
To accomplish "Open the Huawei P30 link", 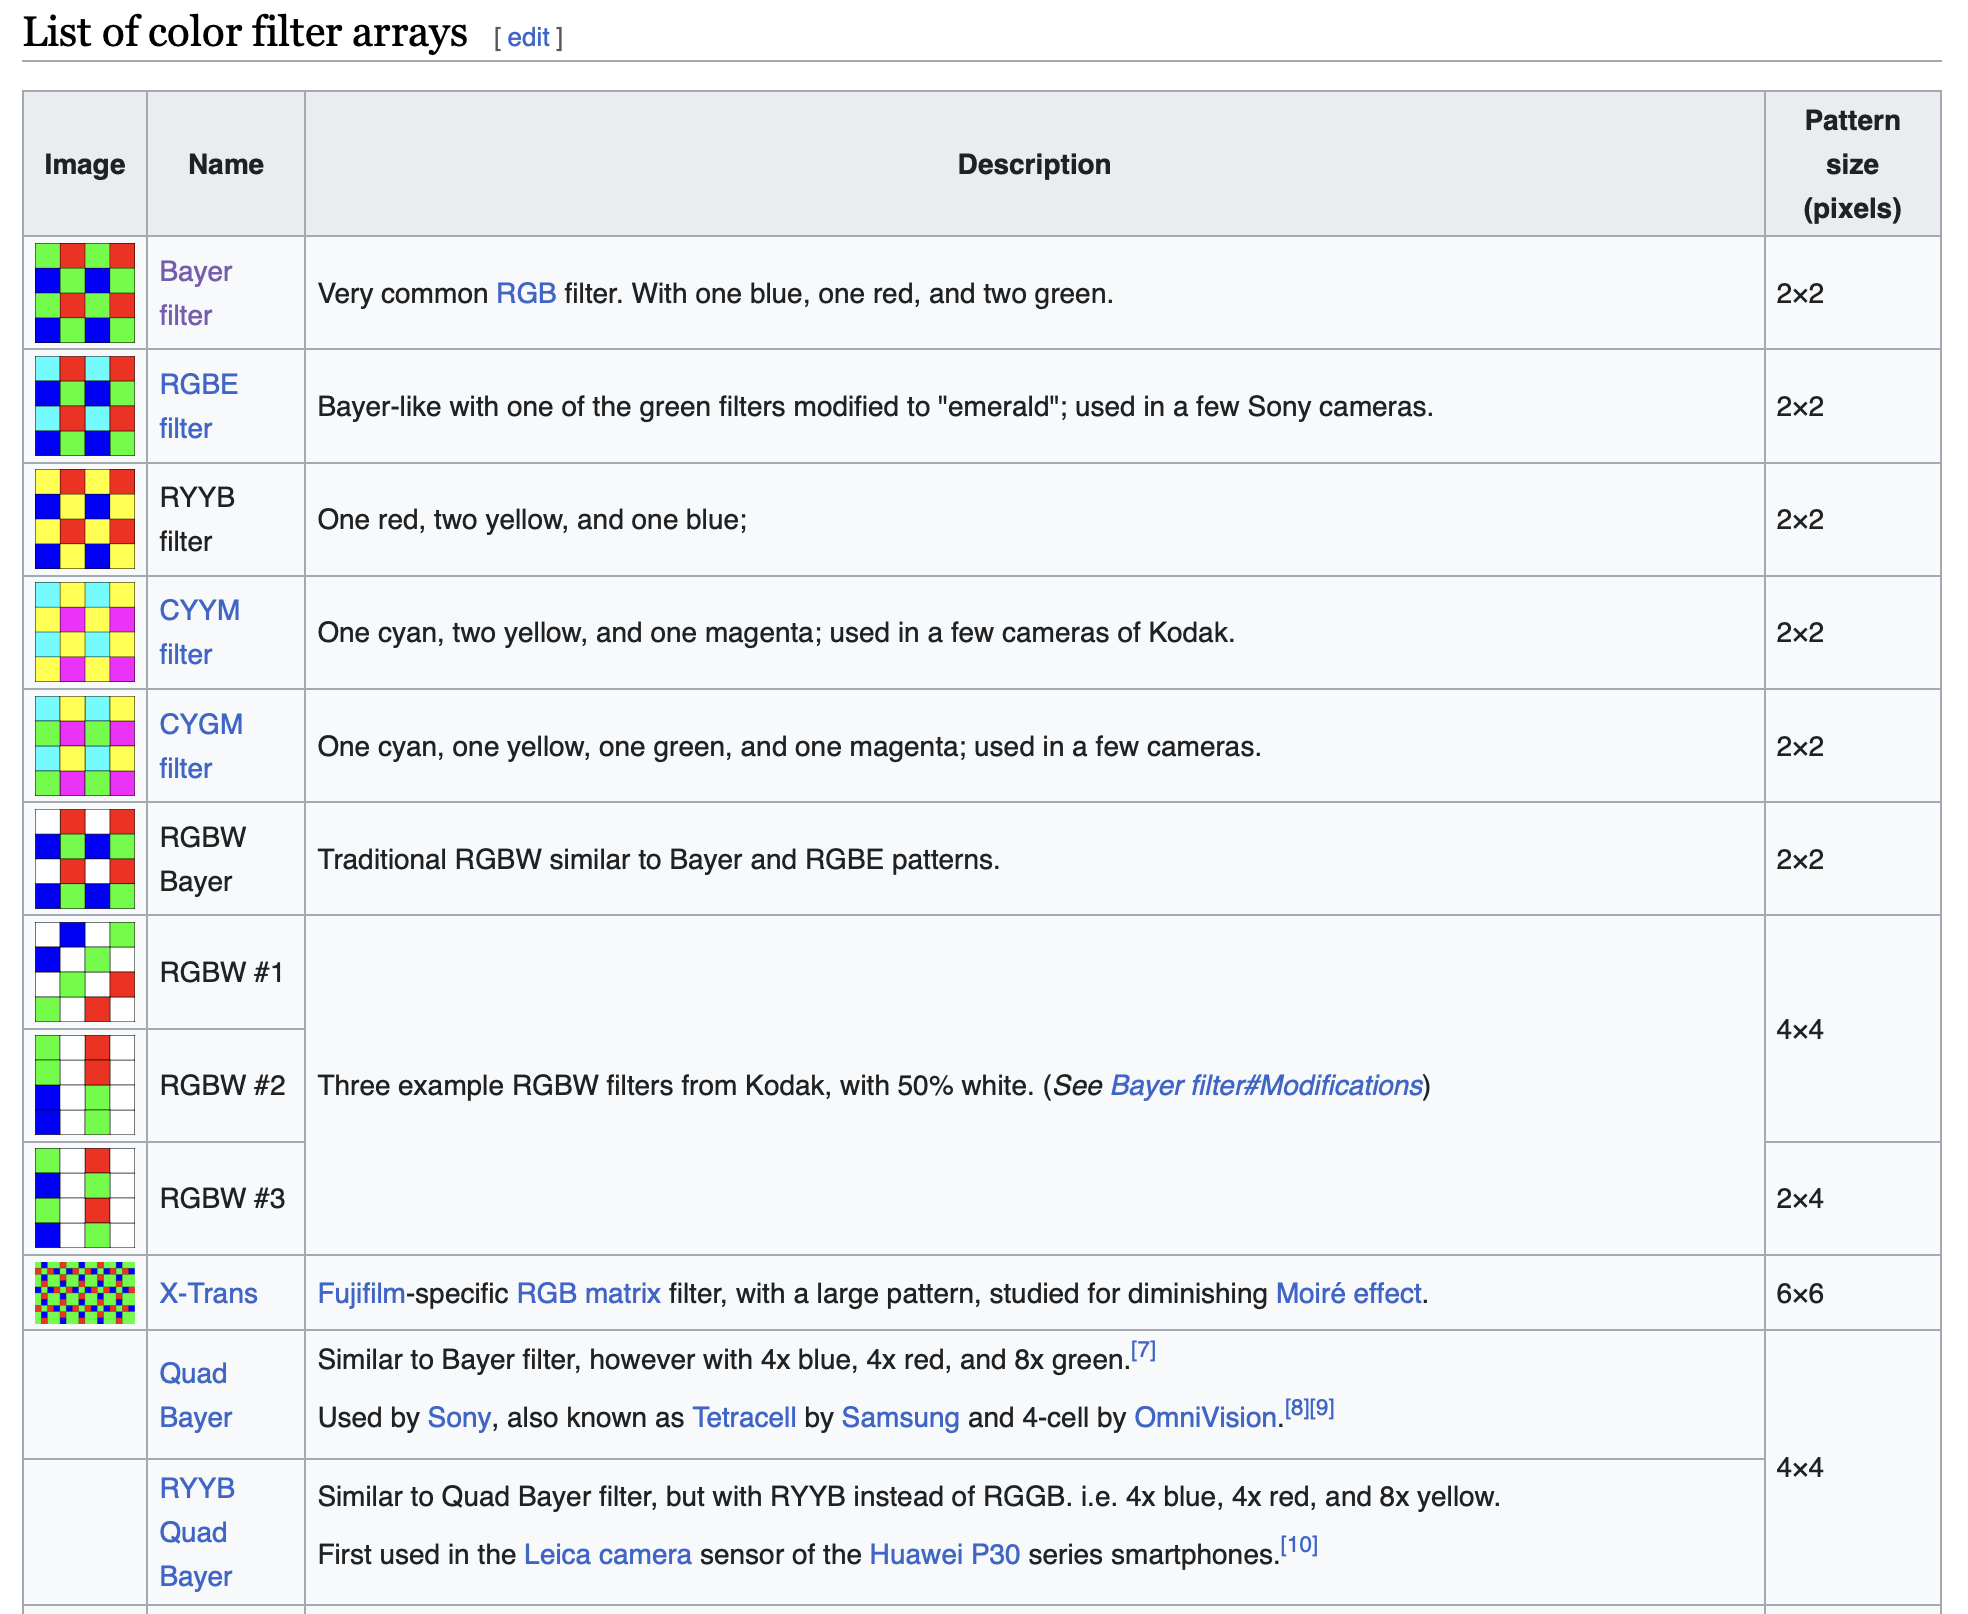I will point(944,1555).
